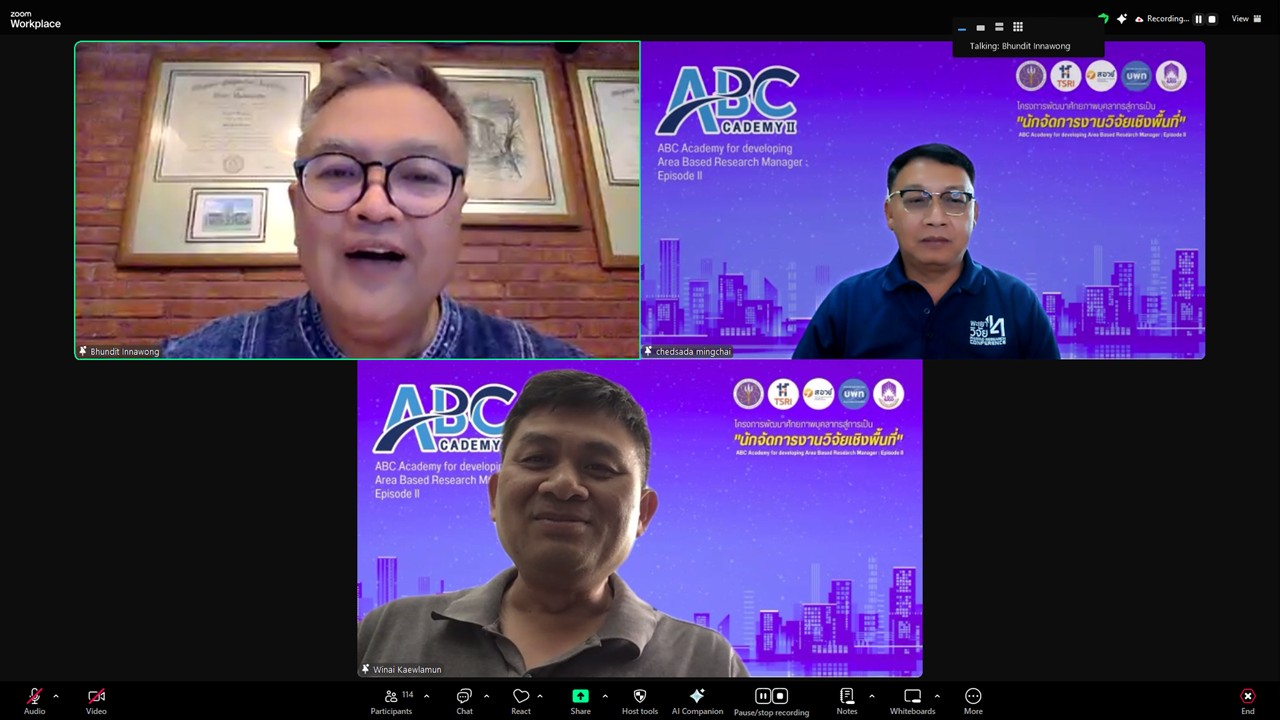This screenshot has width=1280, height=720.
Task: Switch to single active speaker thumbnail view
Action: tap(981, 28)
